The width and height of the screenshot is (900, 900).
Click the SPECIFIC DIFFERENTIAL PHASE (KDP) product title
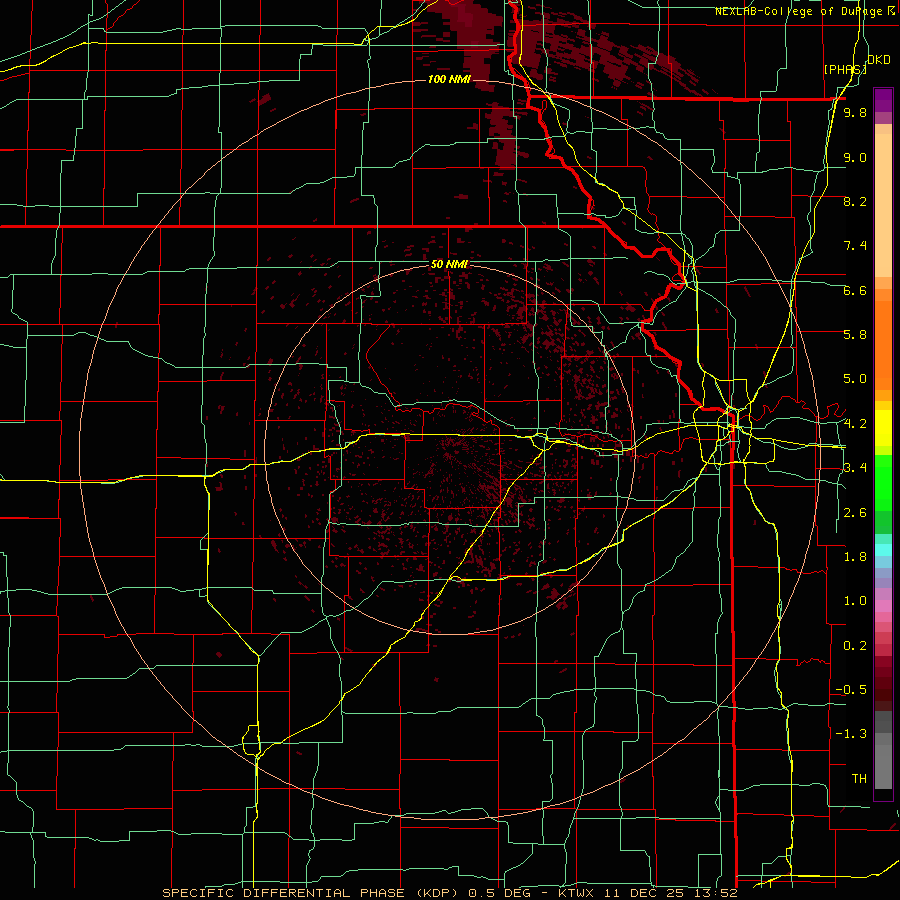(312, 893)
